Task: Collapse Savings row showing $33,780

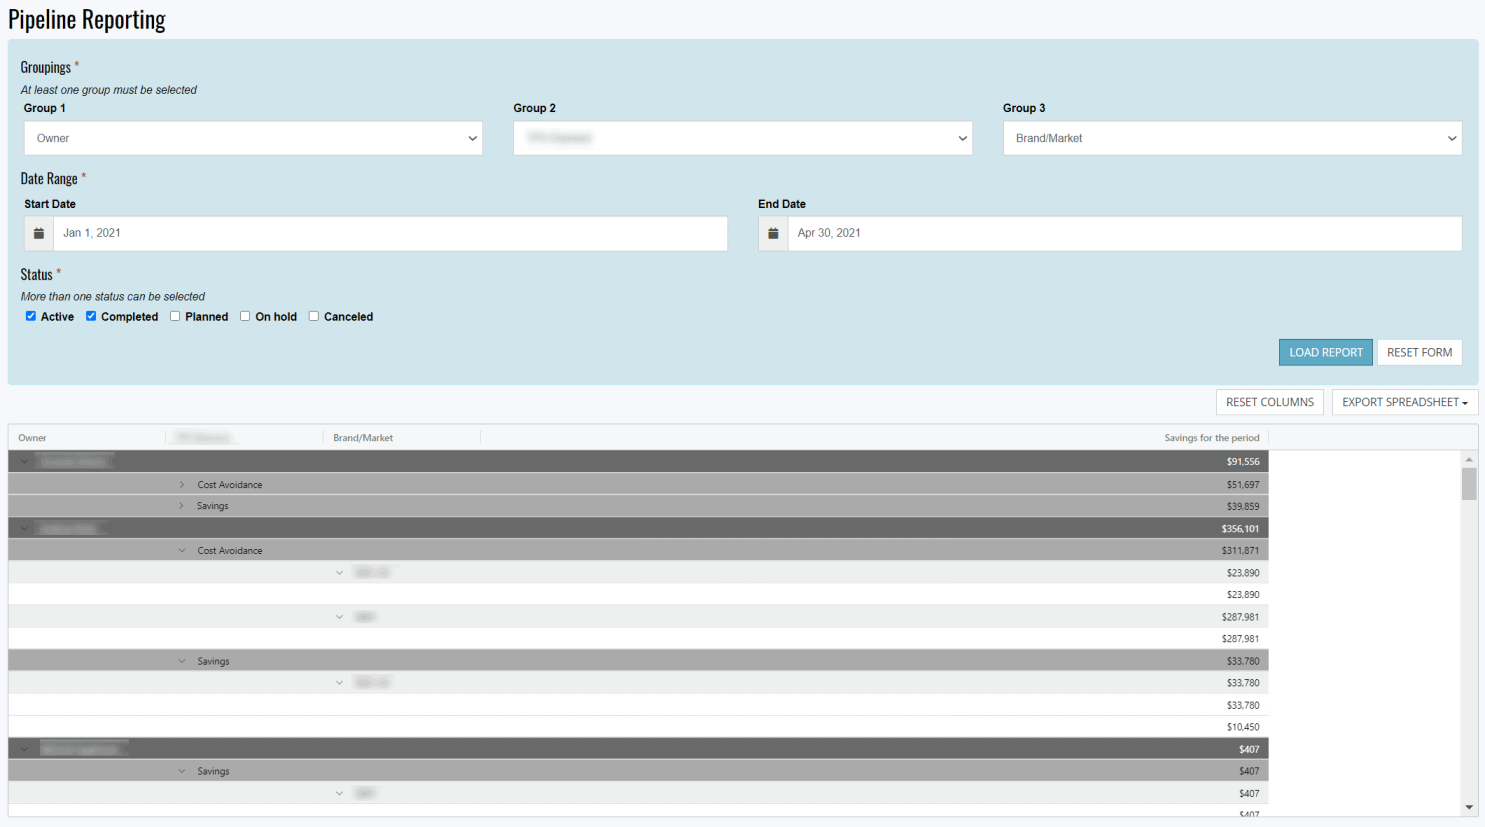Action: tap(182, 661)
